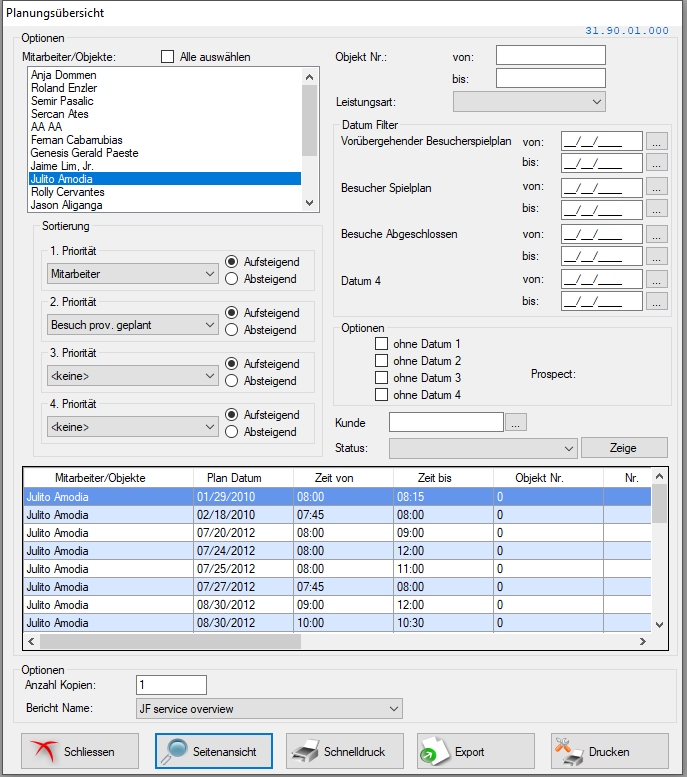This screenshot has width=687, height=777.
Task: Open date picker for Besucher Spielplan von
Action: (656, 187)
